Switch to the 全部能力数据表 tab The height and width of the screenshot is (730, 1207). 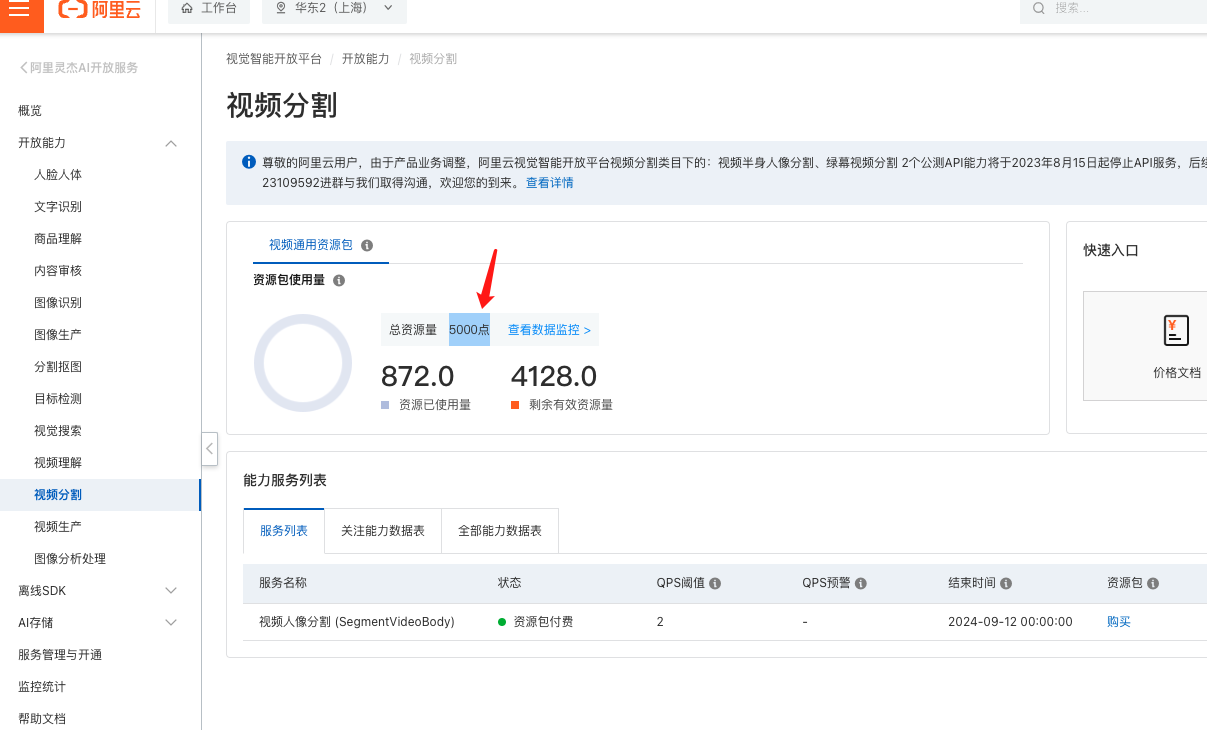click(500, 531)
